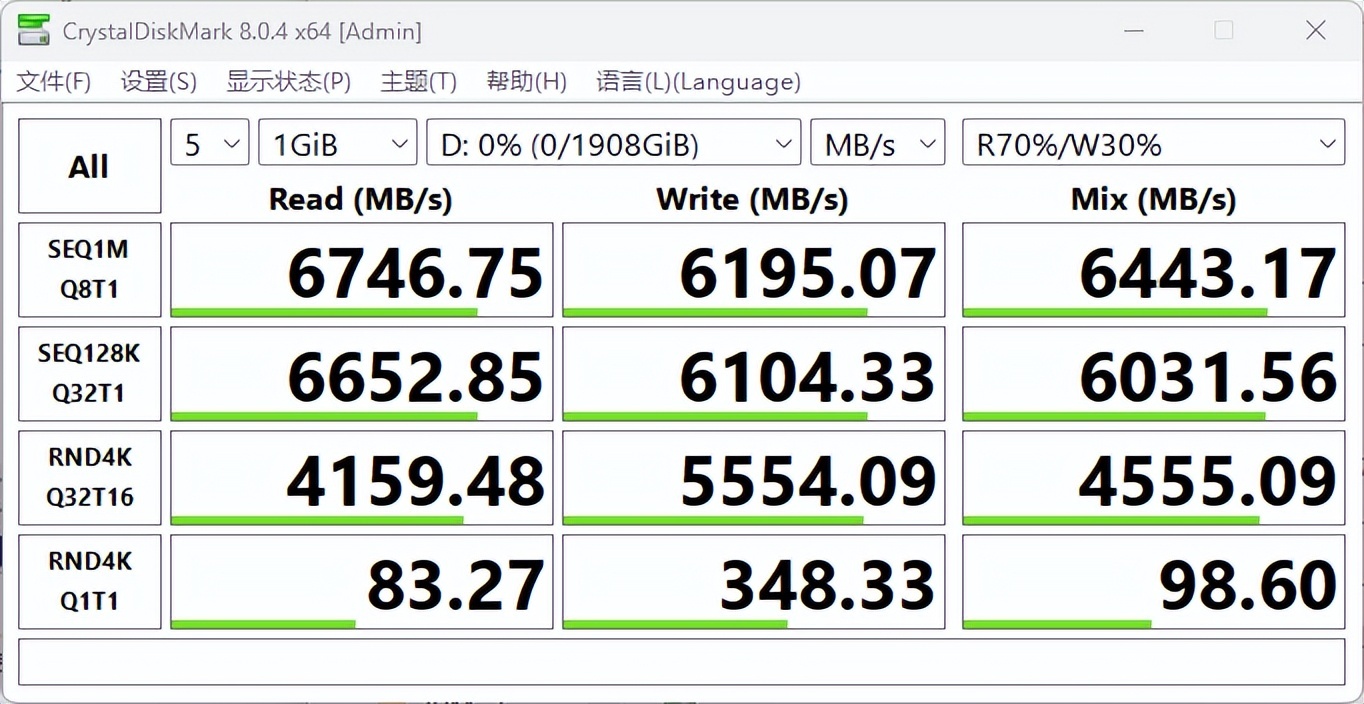
Task: Expand the R70%/W30% mix ratio dropdown
Action: pyautogui.click(x=1153, y=145)
